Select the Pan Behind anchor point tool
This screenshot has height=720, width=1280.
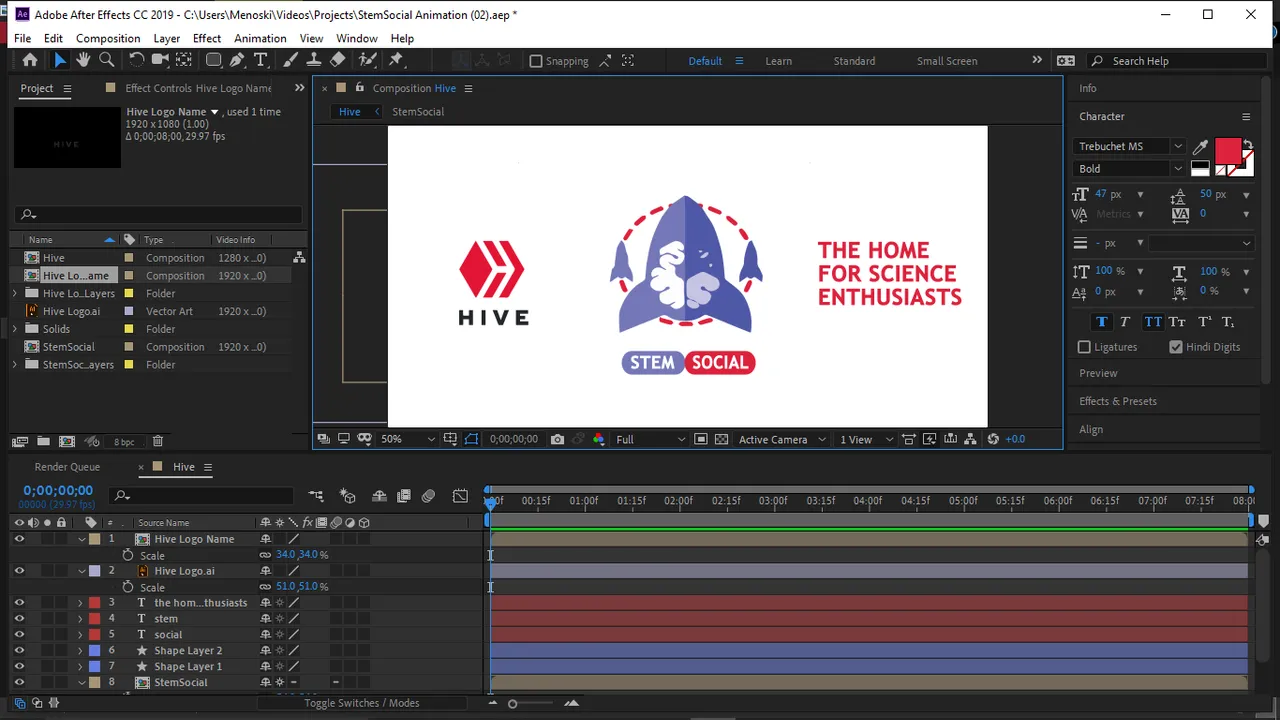click(x=184, y=60)
